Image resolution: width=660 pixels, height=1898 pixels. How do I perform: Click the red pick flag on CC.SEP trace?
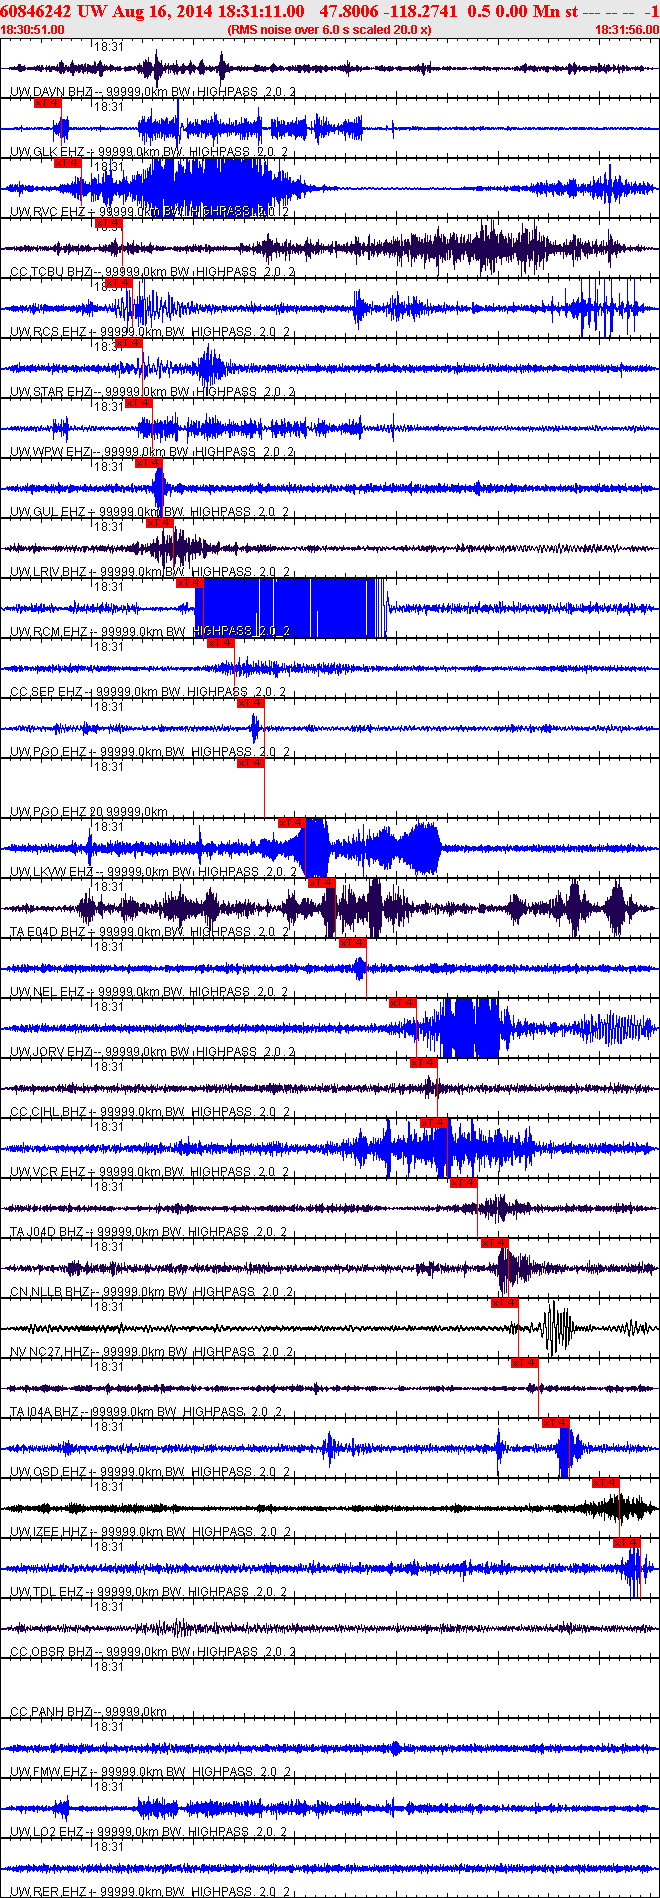click(x=220, y=643)
